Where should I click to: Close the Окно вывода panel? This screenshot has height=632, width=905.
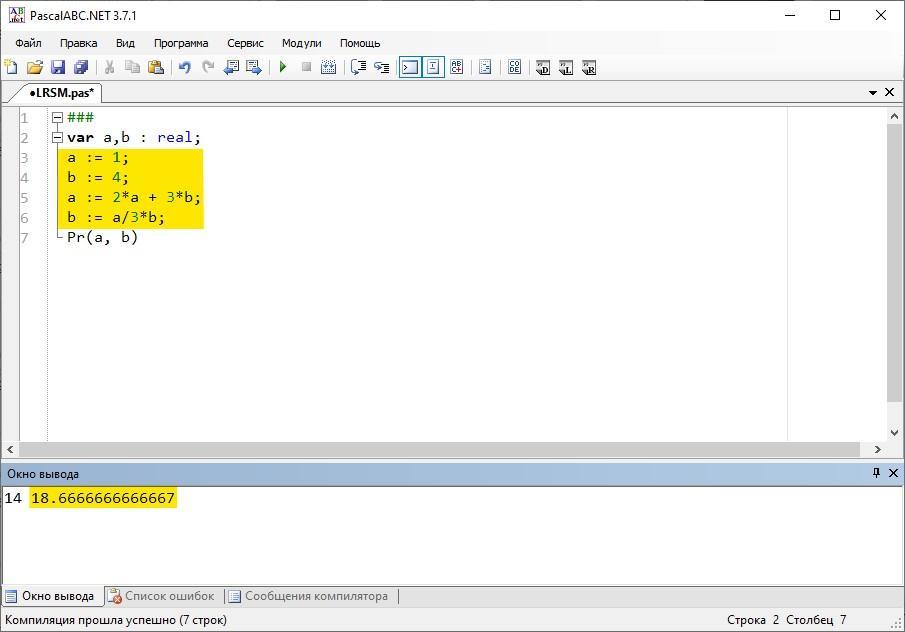(893, 473)
